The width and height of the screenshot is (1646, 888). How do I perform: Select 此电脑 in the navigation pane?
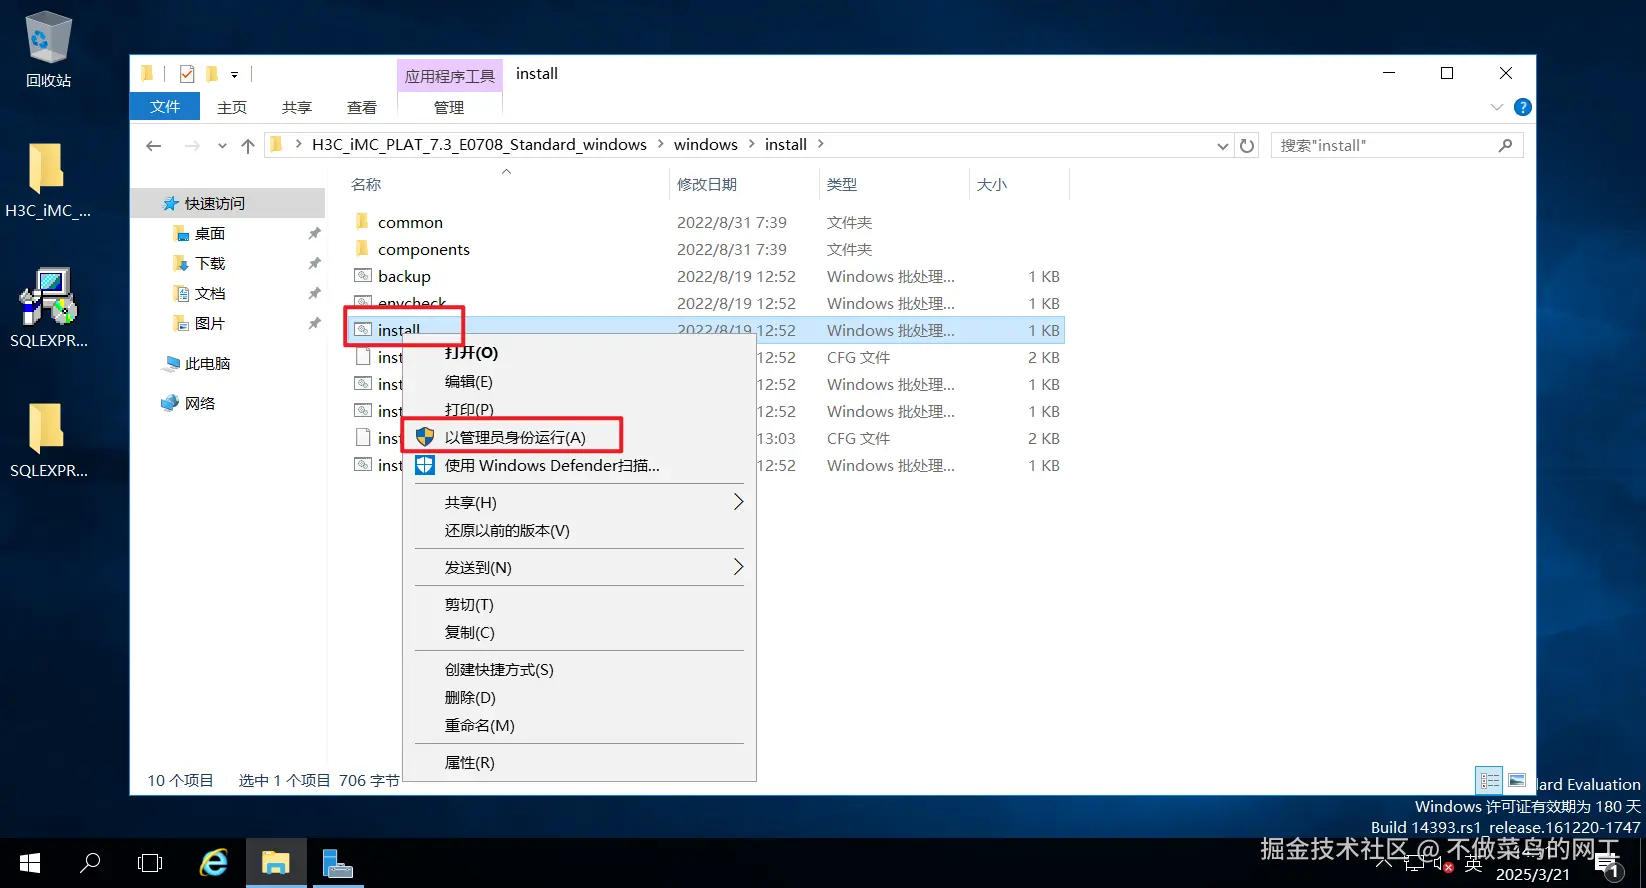tap(197, 363)
